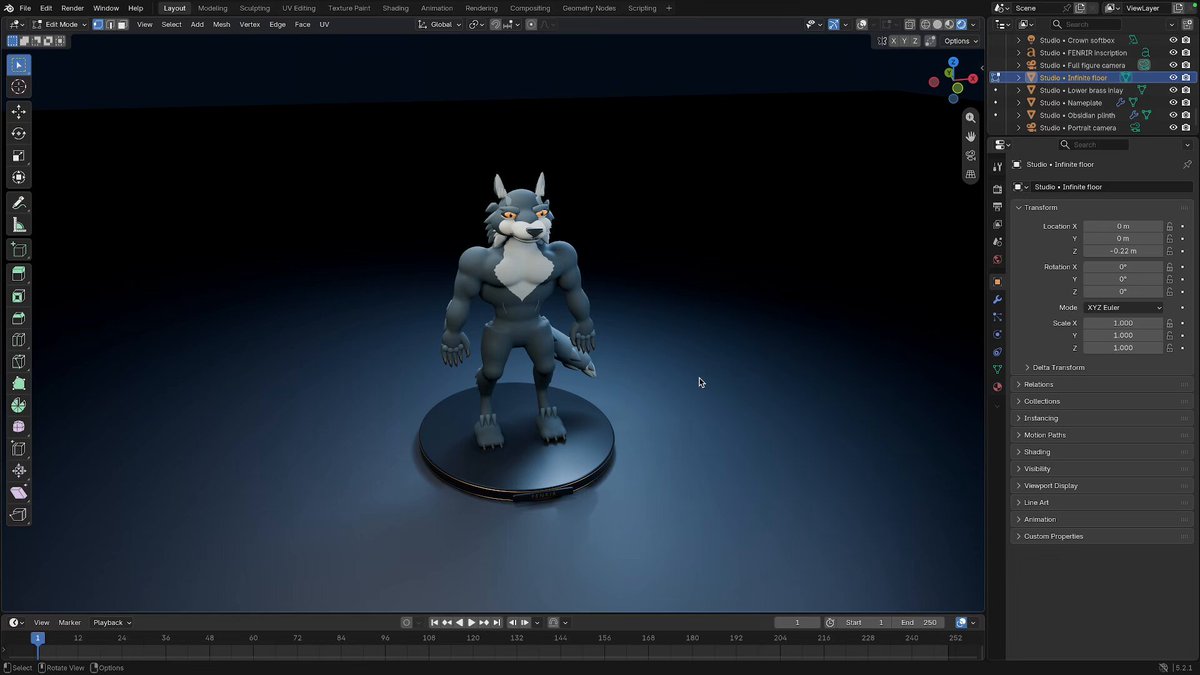Open the XYZ Euler rotation mode dropdown

click(x=1124, y=308)
